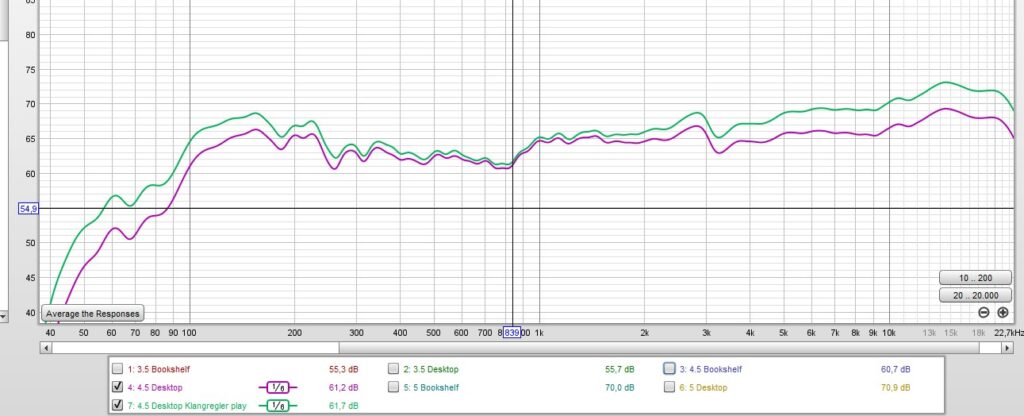The image size is (1024, 416).
Task: Open smoothing button for Klangregler play trace
Action: (278, 406)
